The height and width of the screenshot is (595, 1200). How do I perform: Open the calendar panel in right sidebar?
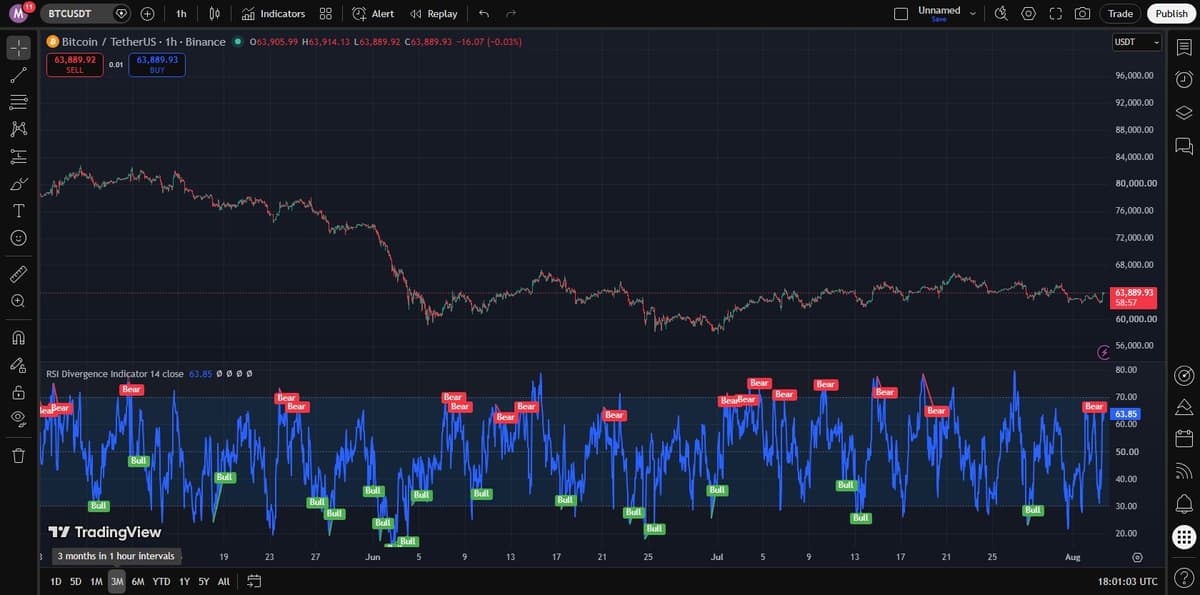[1184, 438]
